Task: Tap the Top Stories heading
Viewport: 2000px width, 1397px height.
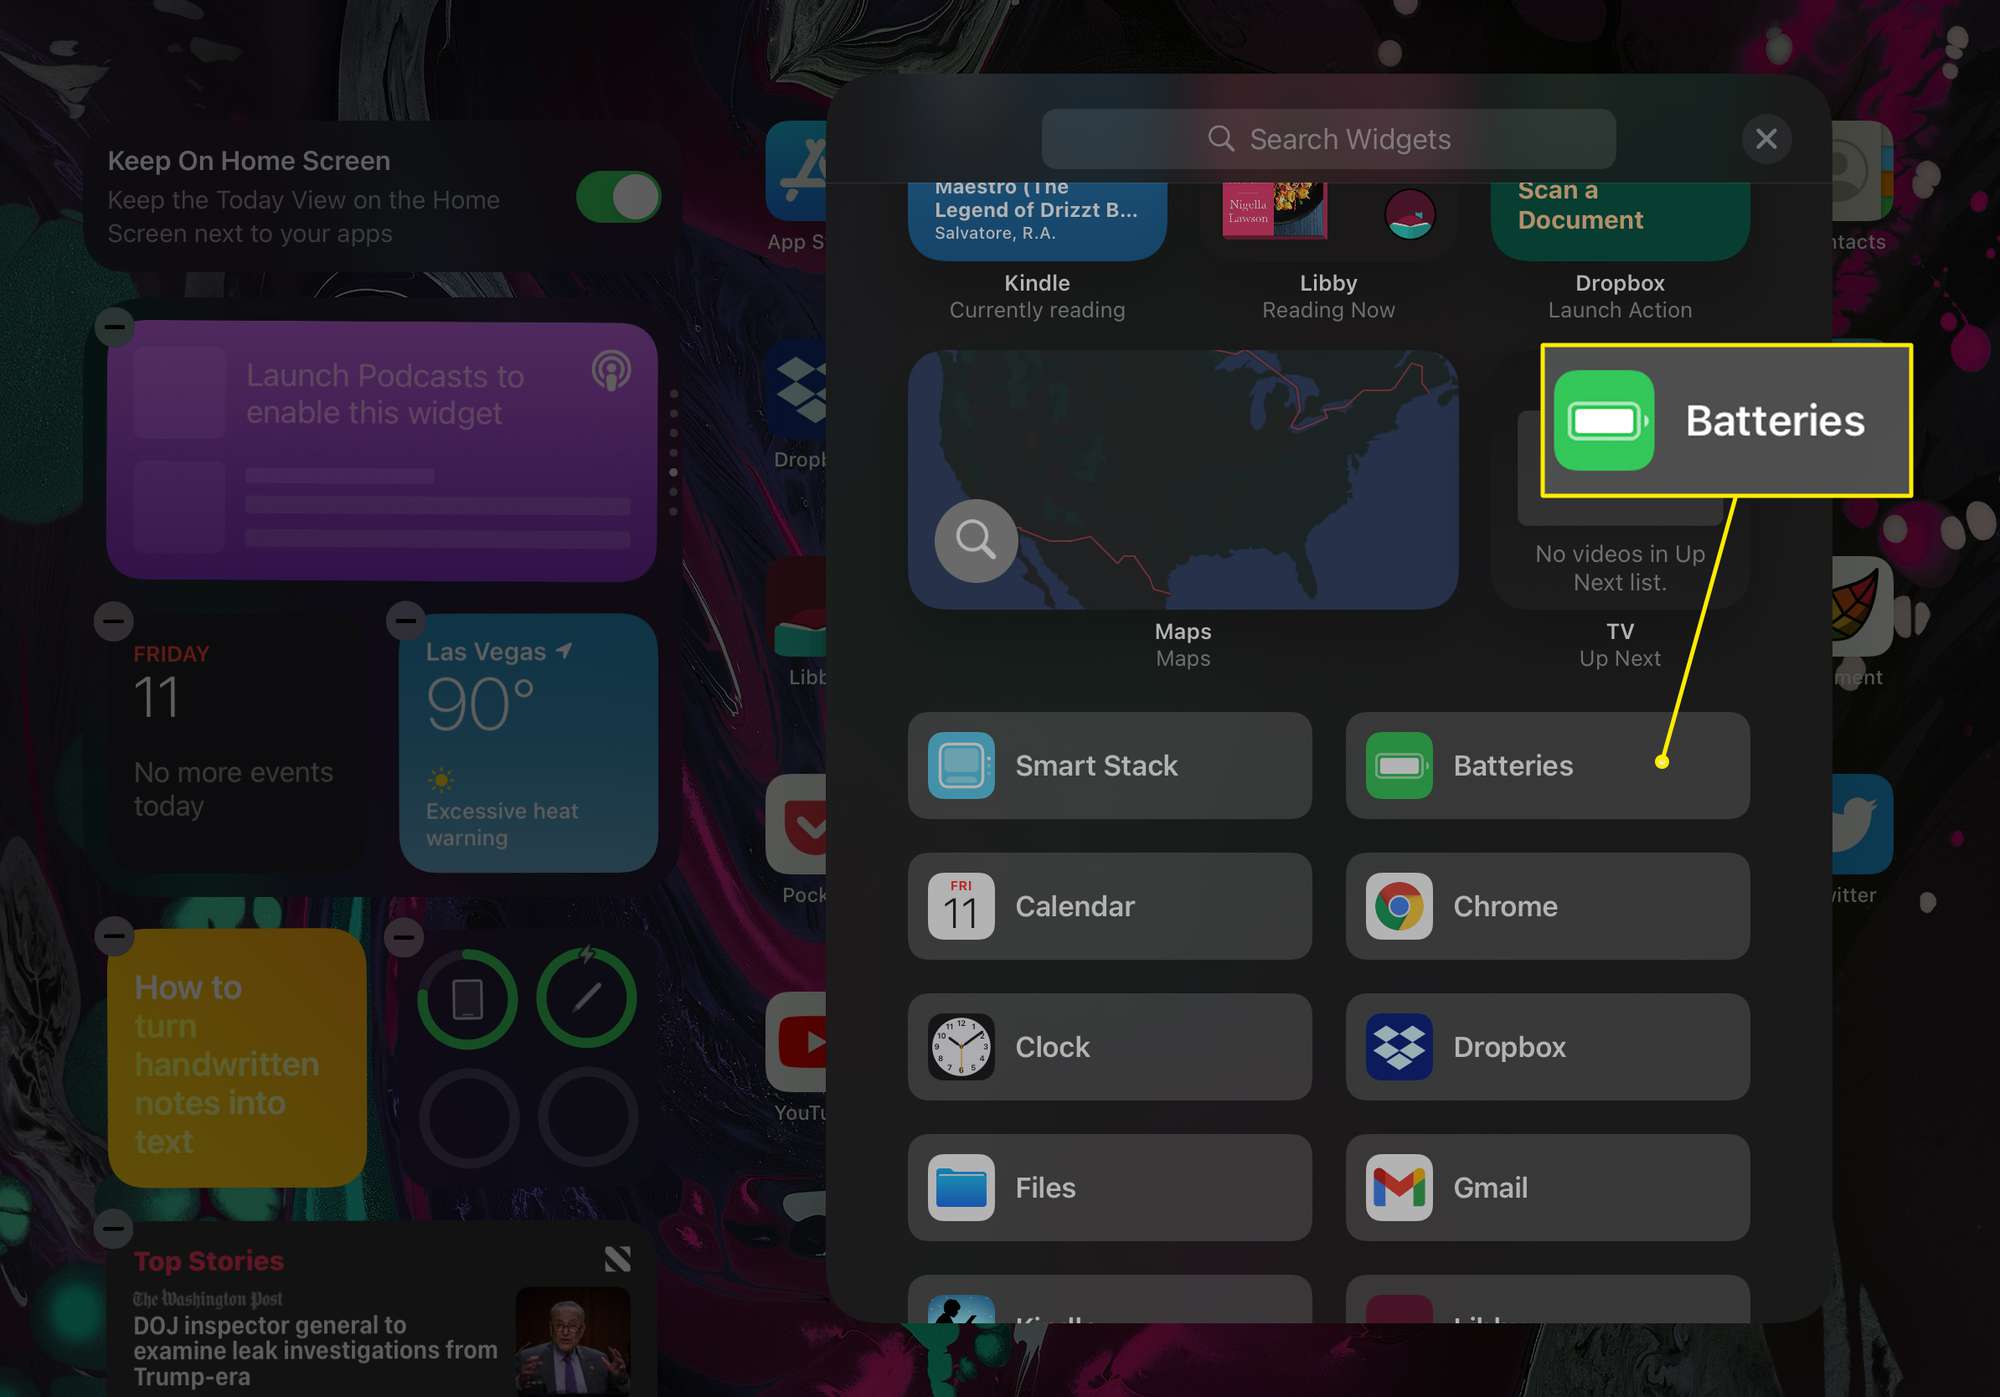Action: click(209, 1261)
